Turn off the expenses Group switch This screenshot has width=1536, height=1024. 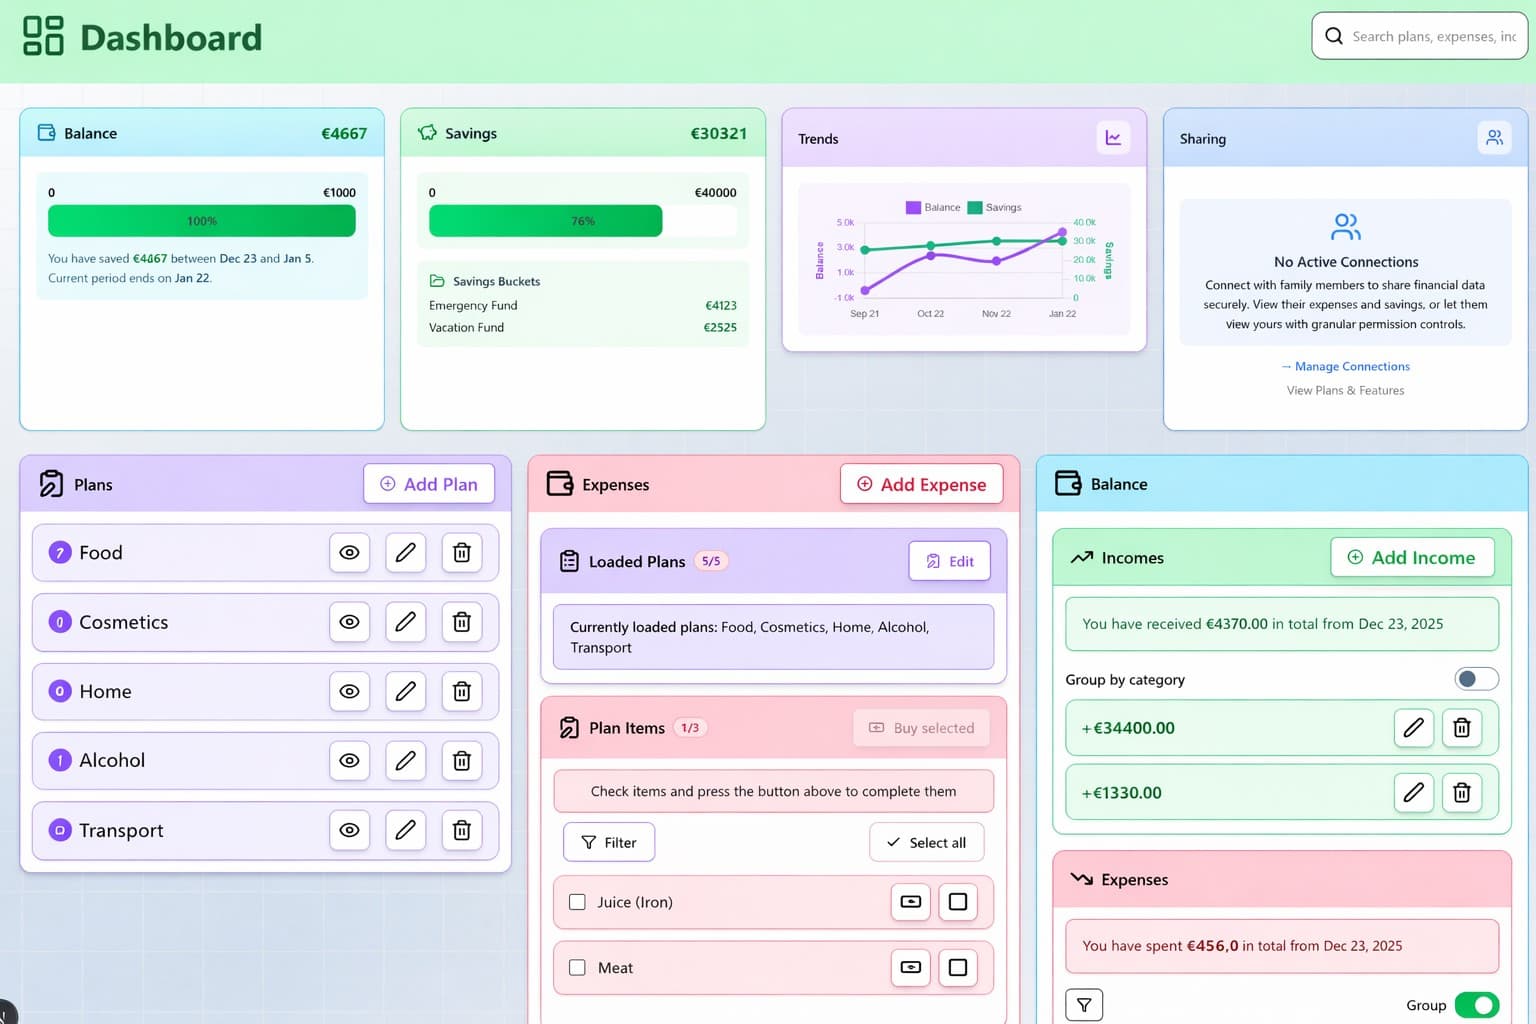[1477, 1005]
